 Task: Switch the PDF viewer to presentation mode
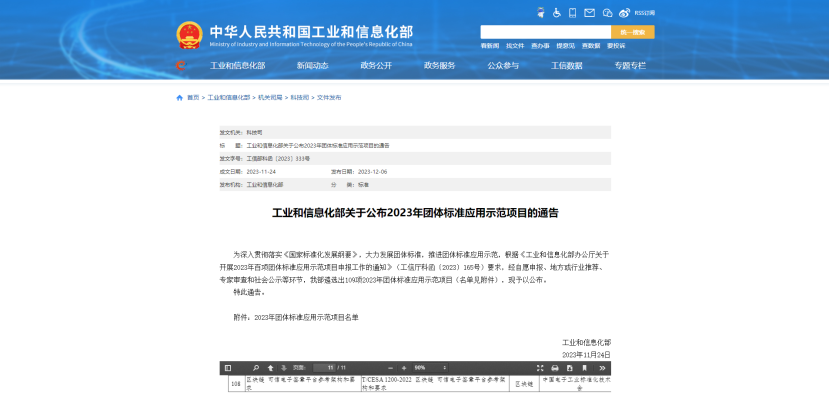coord(540,368)
